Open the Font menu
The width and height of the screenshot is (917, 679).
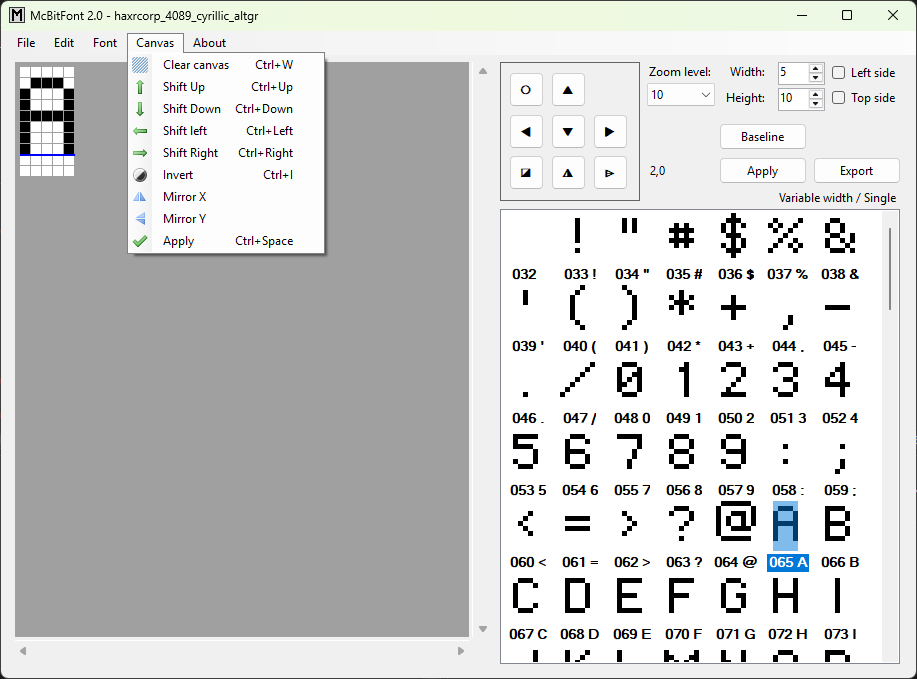click(105, 43)
